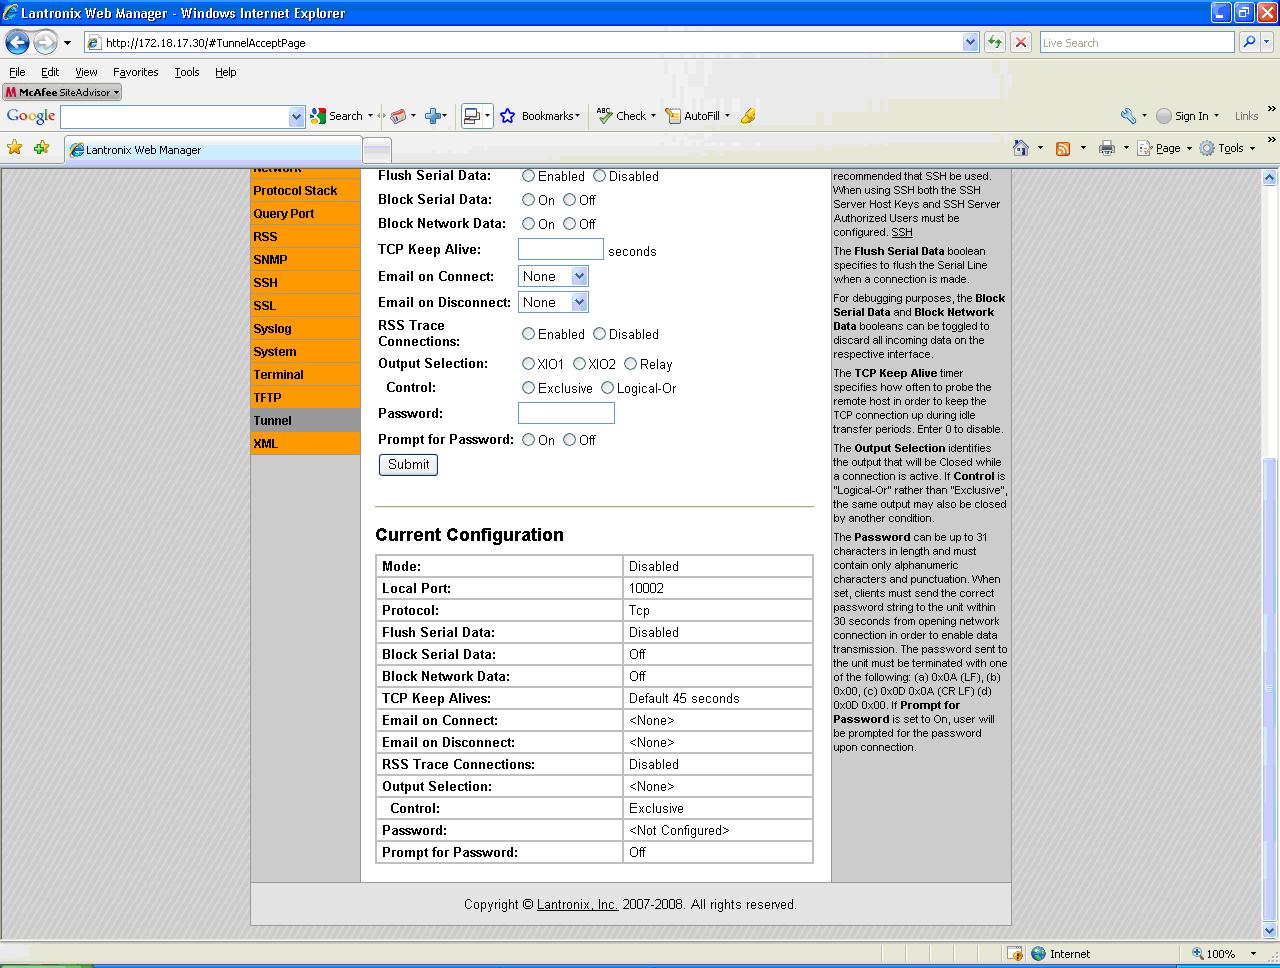Click the Google toolbar highlighter icon
Viewport: 1280px width, 968px height.
tap(748, 116)
